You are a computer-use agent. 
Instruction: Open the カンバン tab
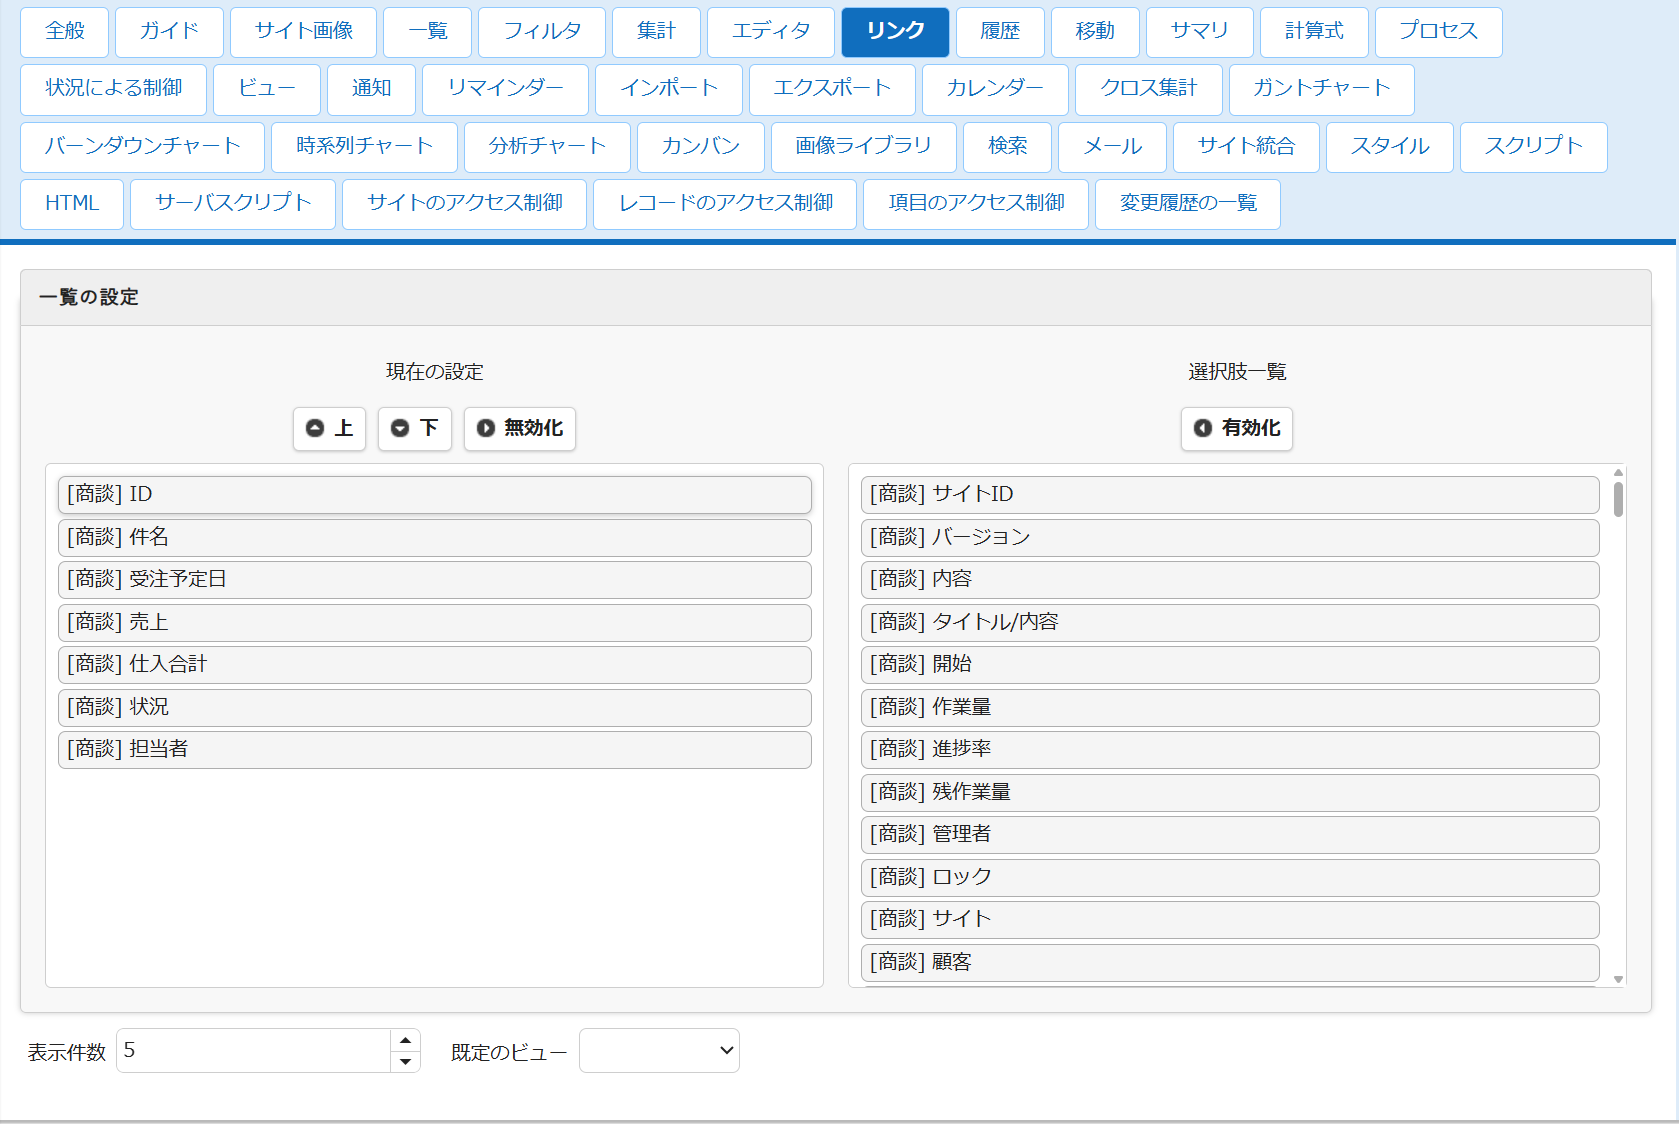click(701, 147)
